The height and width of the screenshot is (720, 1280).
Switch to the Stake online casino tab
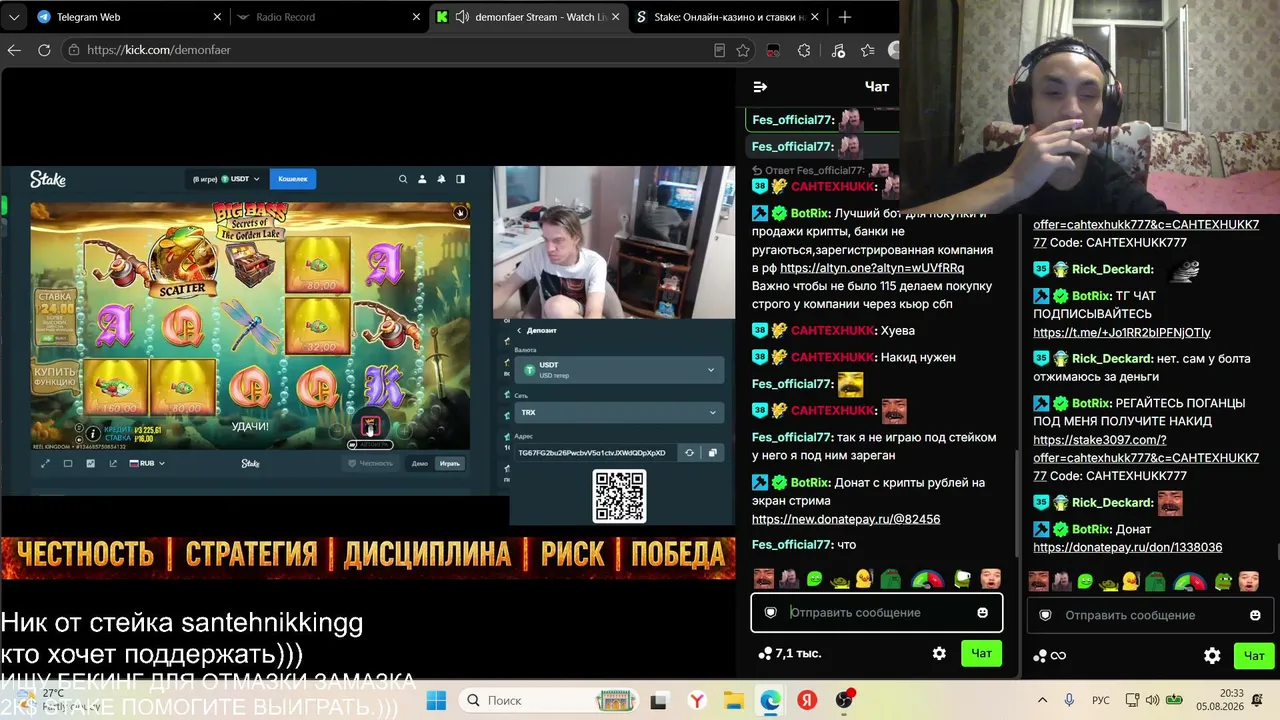coord(728,17)
